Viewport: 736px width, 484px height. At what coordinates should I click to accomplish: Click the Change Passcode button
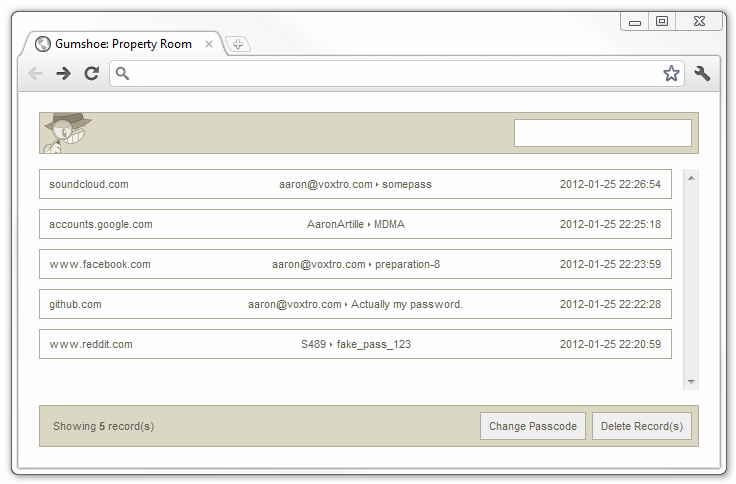[x=533, y=426]
